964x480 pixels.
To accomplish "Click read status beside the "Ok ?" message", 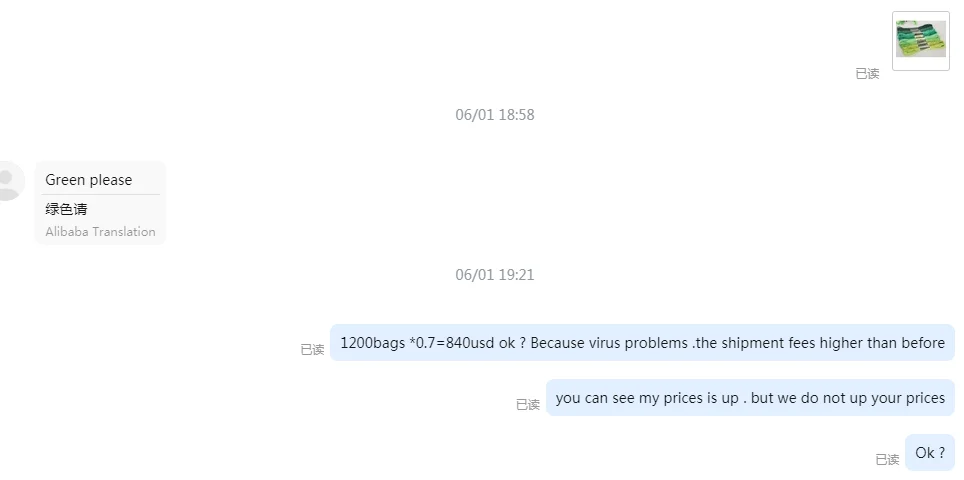I will pos(887,460).
